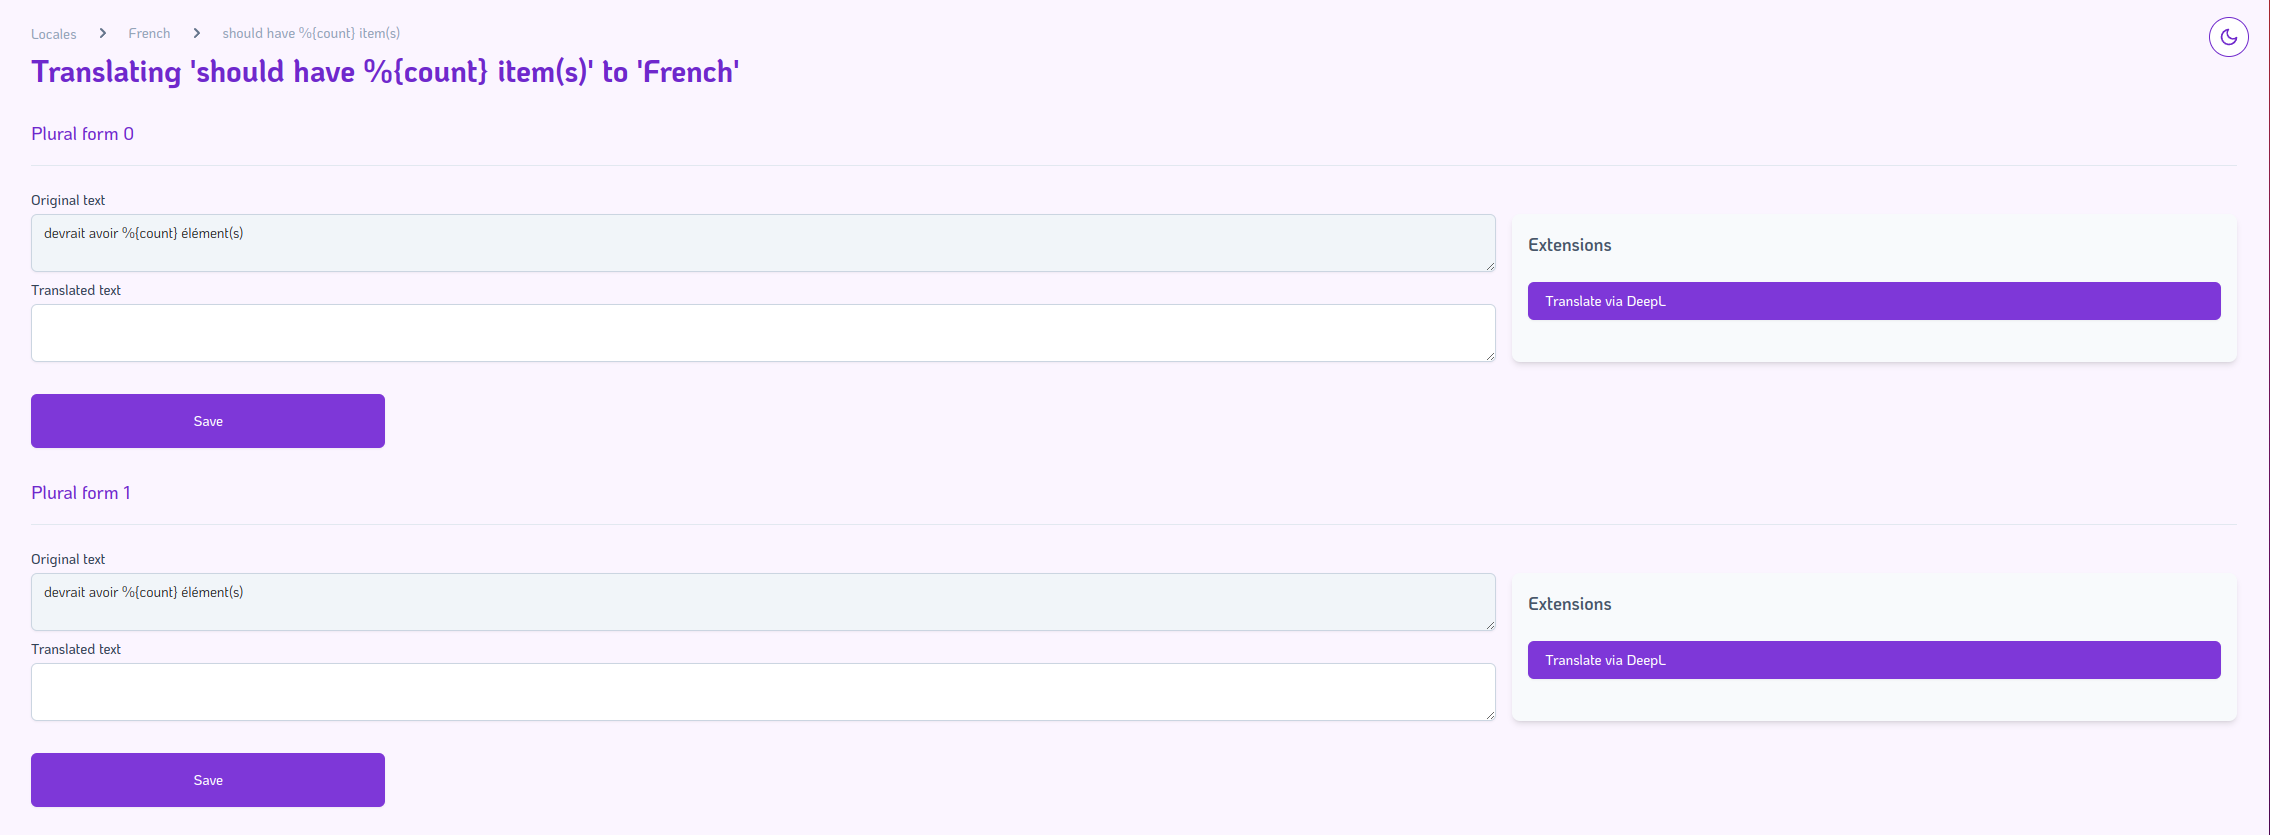Save the Plural form 0 translation

tap(208, 421)
